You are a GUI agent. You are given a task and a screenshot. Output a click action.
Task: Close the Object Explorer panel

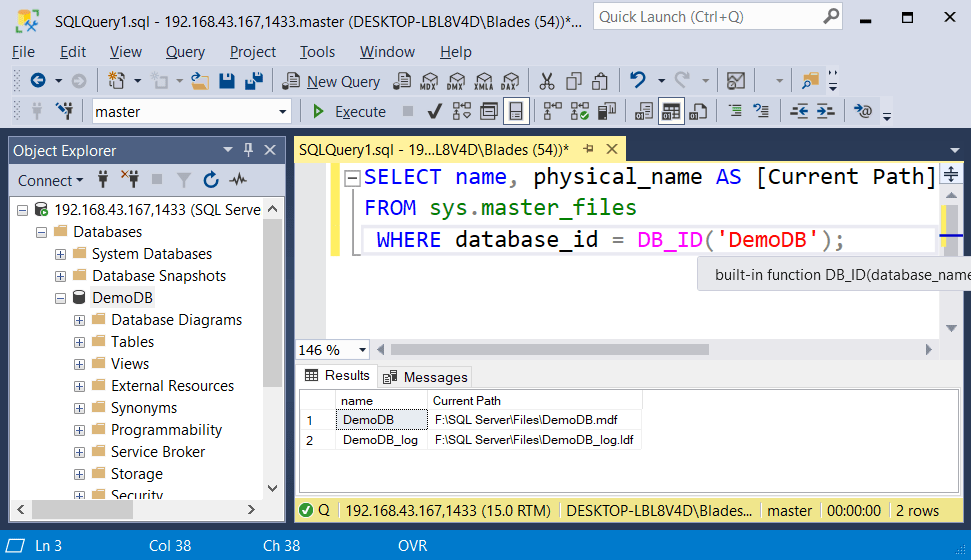270,150
